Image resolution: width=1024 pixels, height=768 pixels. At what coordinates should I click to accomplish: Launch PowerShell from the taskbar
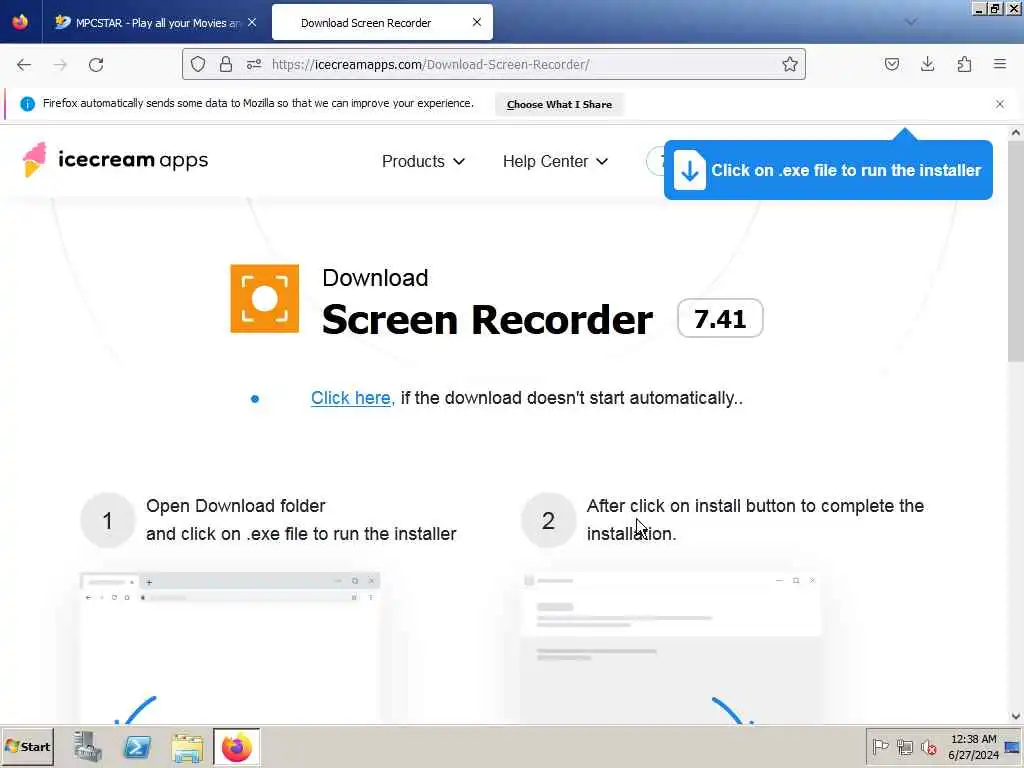tap(137, 747)
